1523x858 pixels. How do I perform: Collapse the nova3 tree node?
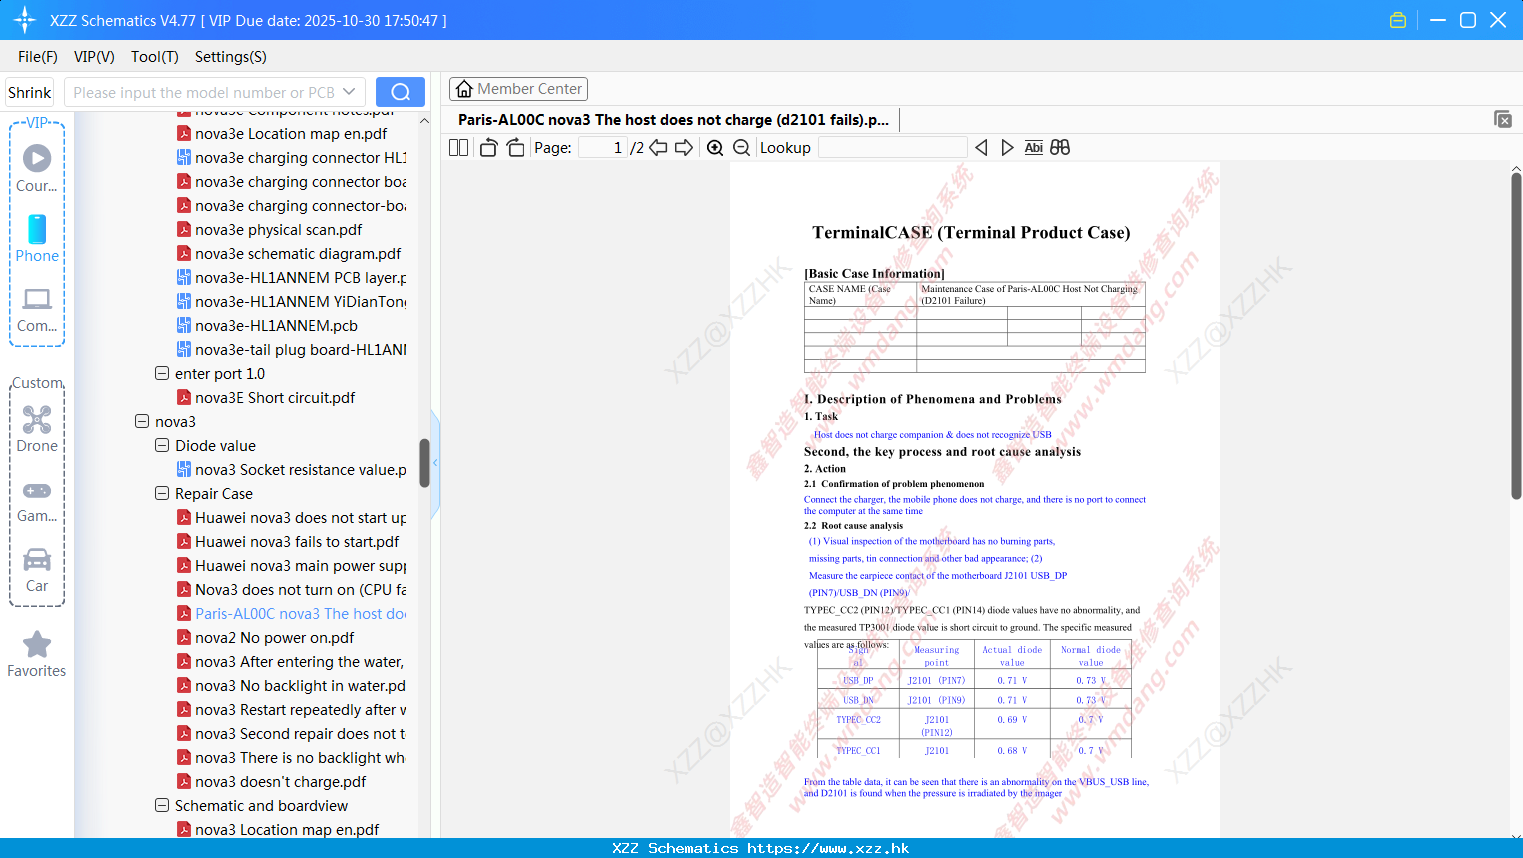pos(142,421)
